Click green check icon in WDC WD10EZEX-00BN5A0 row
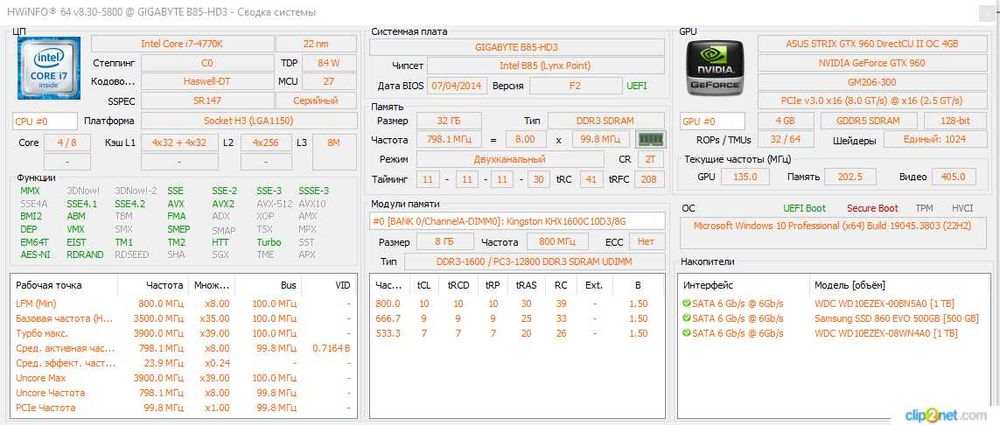 (x=686, y=304)
